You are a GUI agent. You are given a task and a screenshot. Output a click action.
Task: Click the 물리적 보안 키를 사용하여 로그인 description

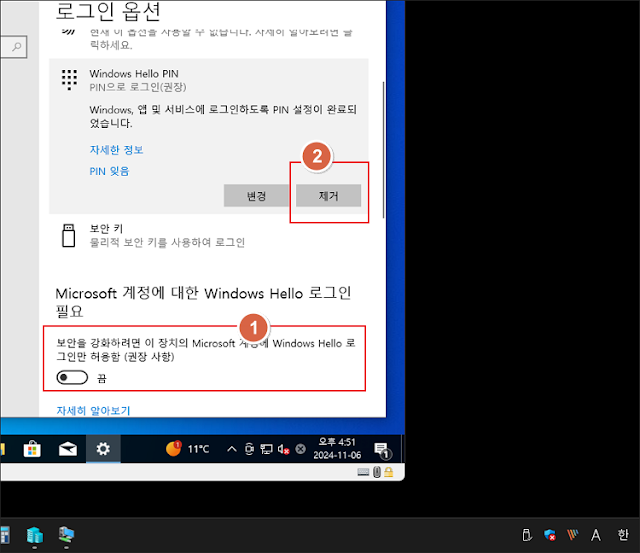click(167, 242)
